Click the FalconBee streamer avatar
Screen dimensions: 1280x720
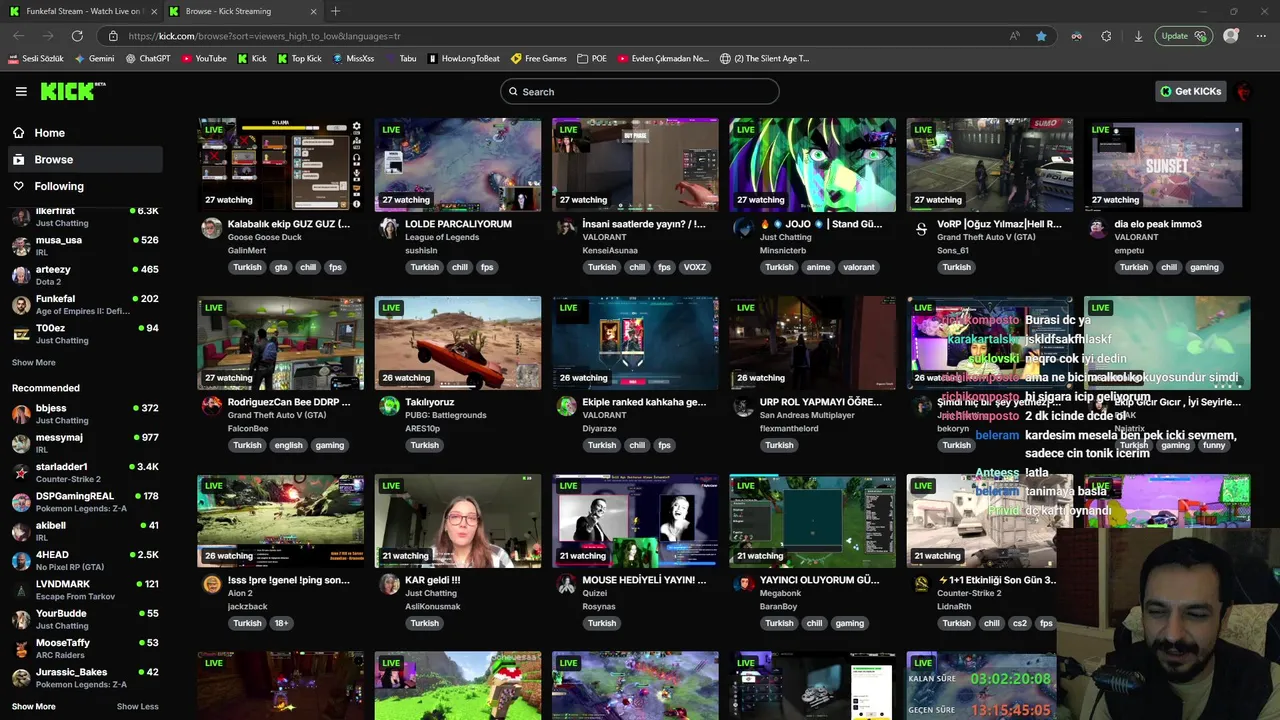(x=211, y=406)
